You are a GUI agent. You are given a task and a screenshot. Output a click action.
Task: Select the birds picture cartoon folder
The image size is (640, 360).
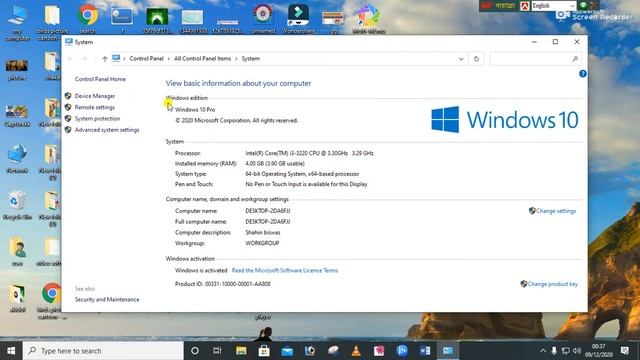point(52,22)
